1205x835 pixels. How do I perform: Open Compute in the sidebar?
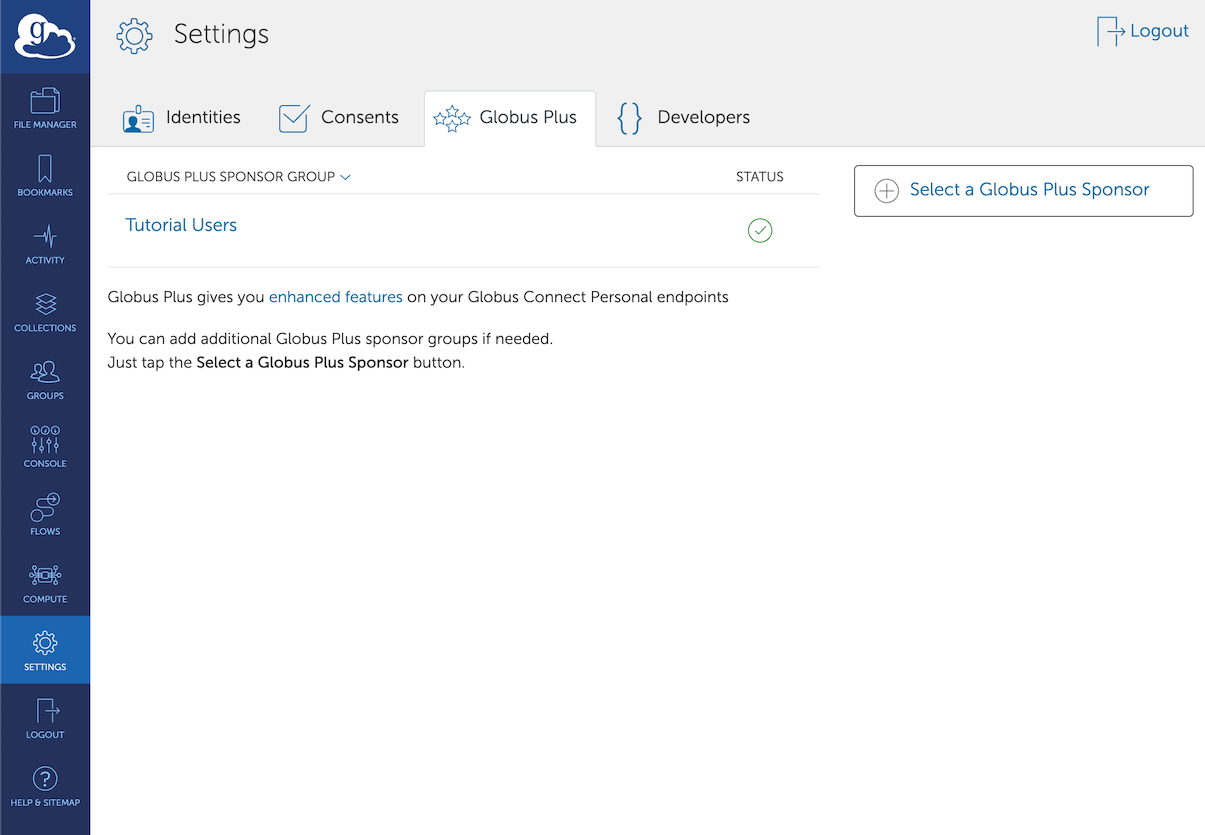45,583
